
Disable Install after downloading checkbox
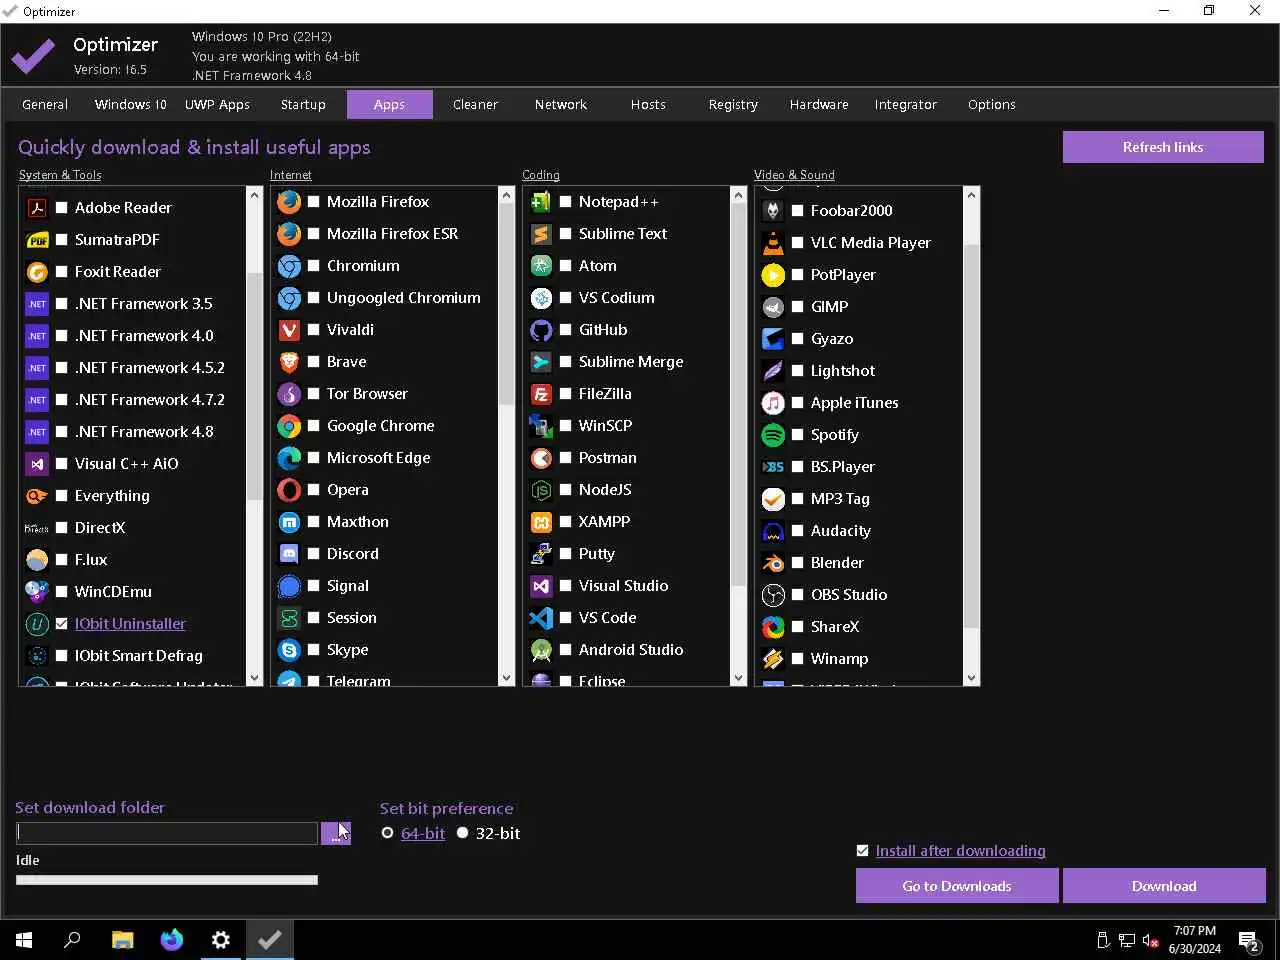pos(863,851)
